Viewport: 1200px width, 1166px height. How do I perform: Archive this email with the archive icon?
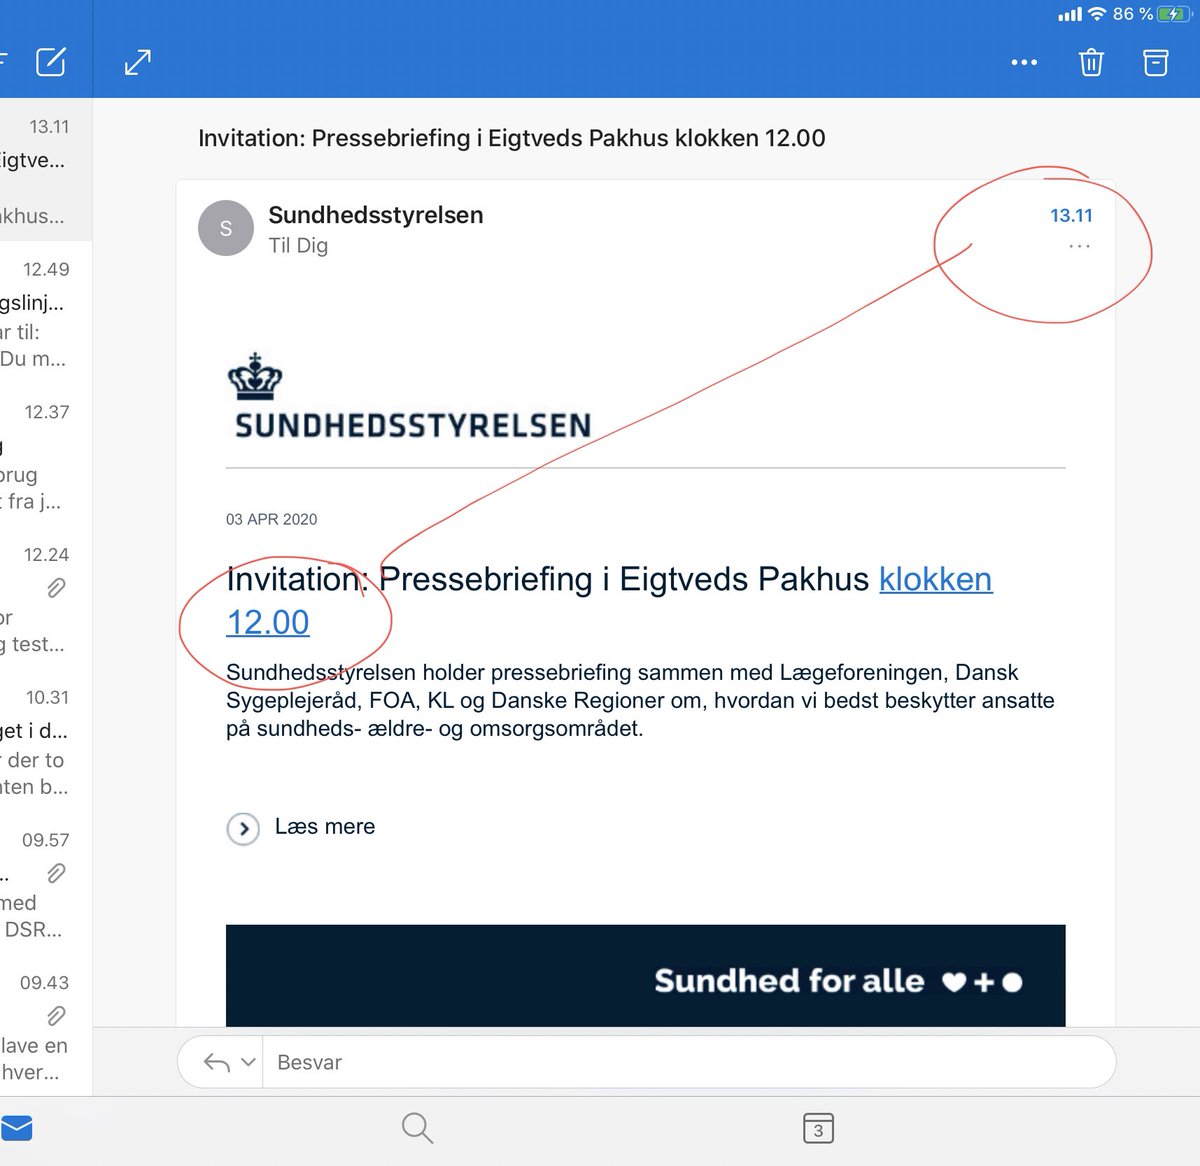click(1156, 62)
